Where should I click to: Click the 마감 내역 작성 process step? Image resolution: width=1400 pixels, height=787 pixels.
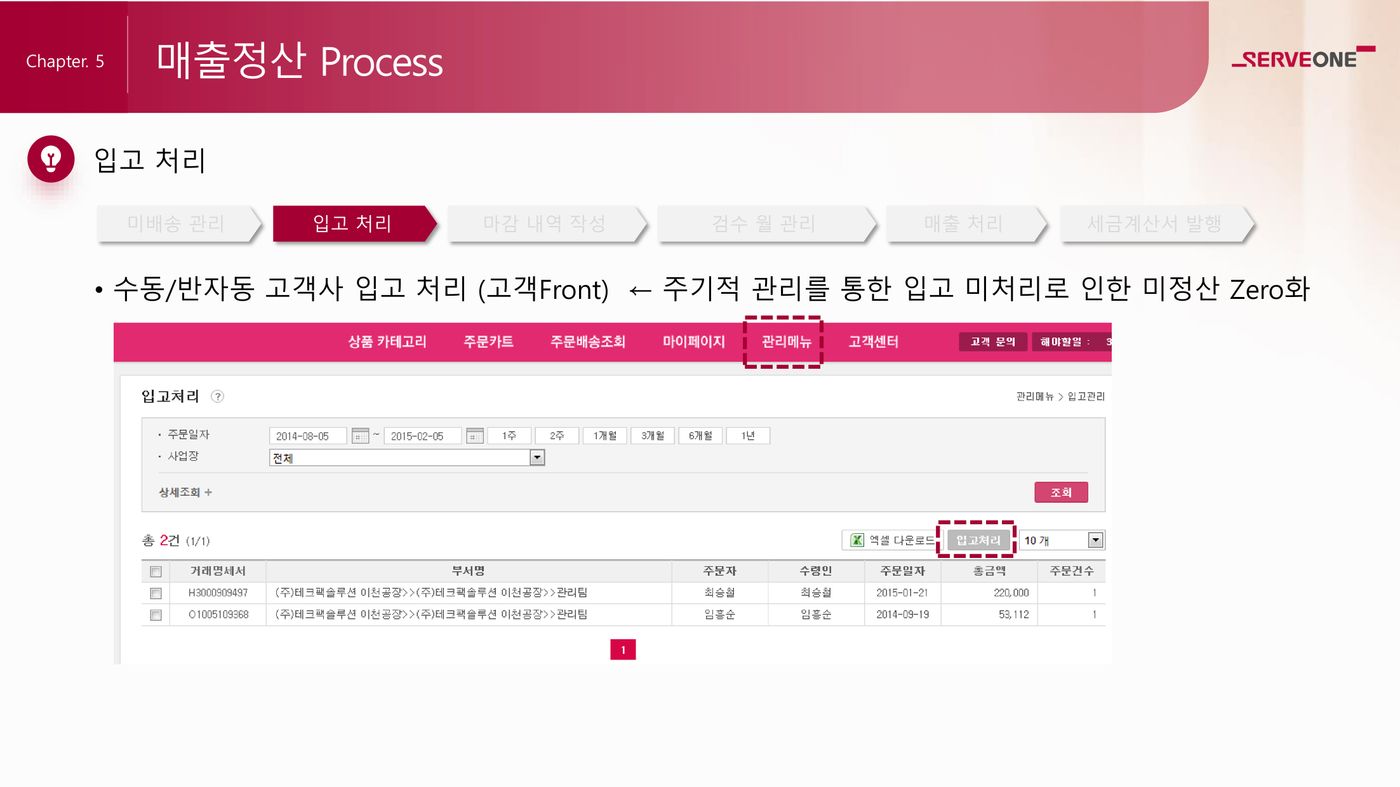(545, 224)
